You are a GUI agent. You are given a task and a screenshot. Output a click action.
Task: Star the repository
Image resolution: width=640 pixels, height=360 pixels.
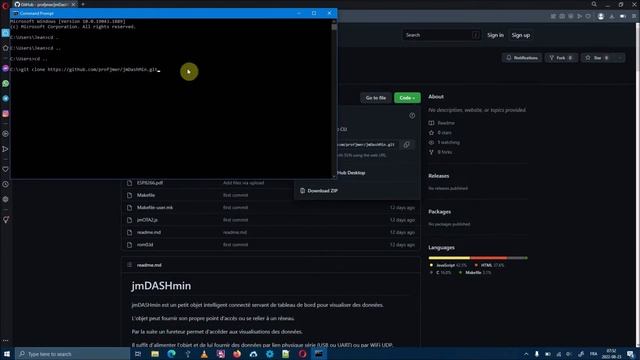tap(597, 58)
